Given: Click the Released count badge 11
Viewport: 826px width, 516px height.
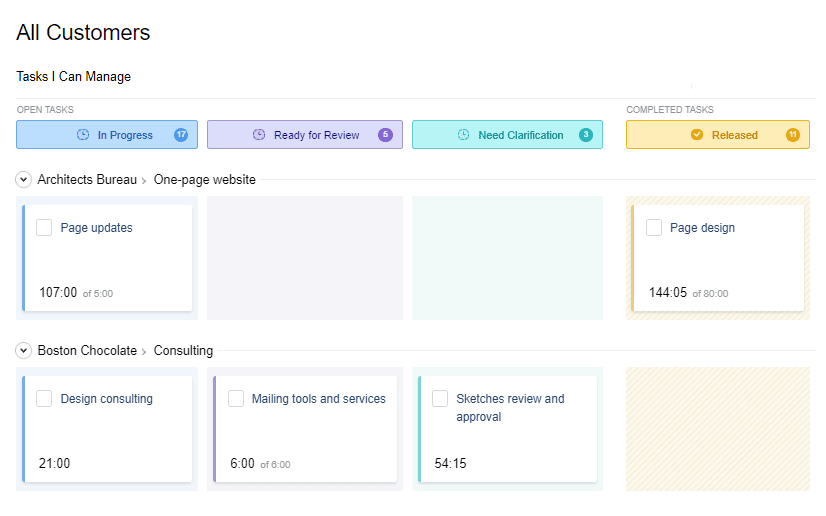Looking at the screenshot, I should click(793, 135).
